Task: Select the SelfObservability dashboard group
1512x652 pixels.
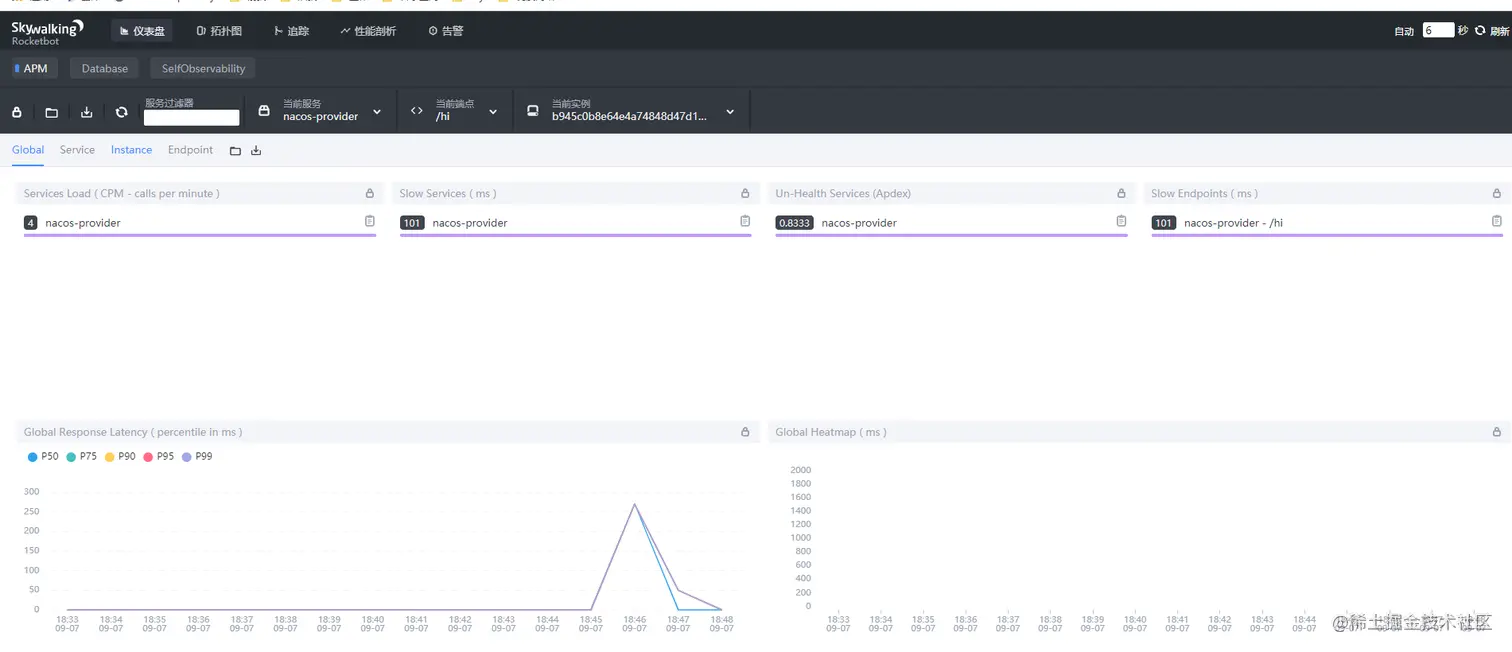Action: coord(203,68)
